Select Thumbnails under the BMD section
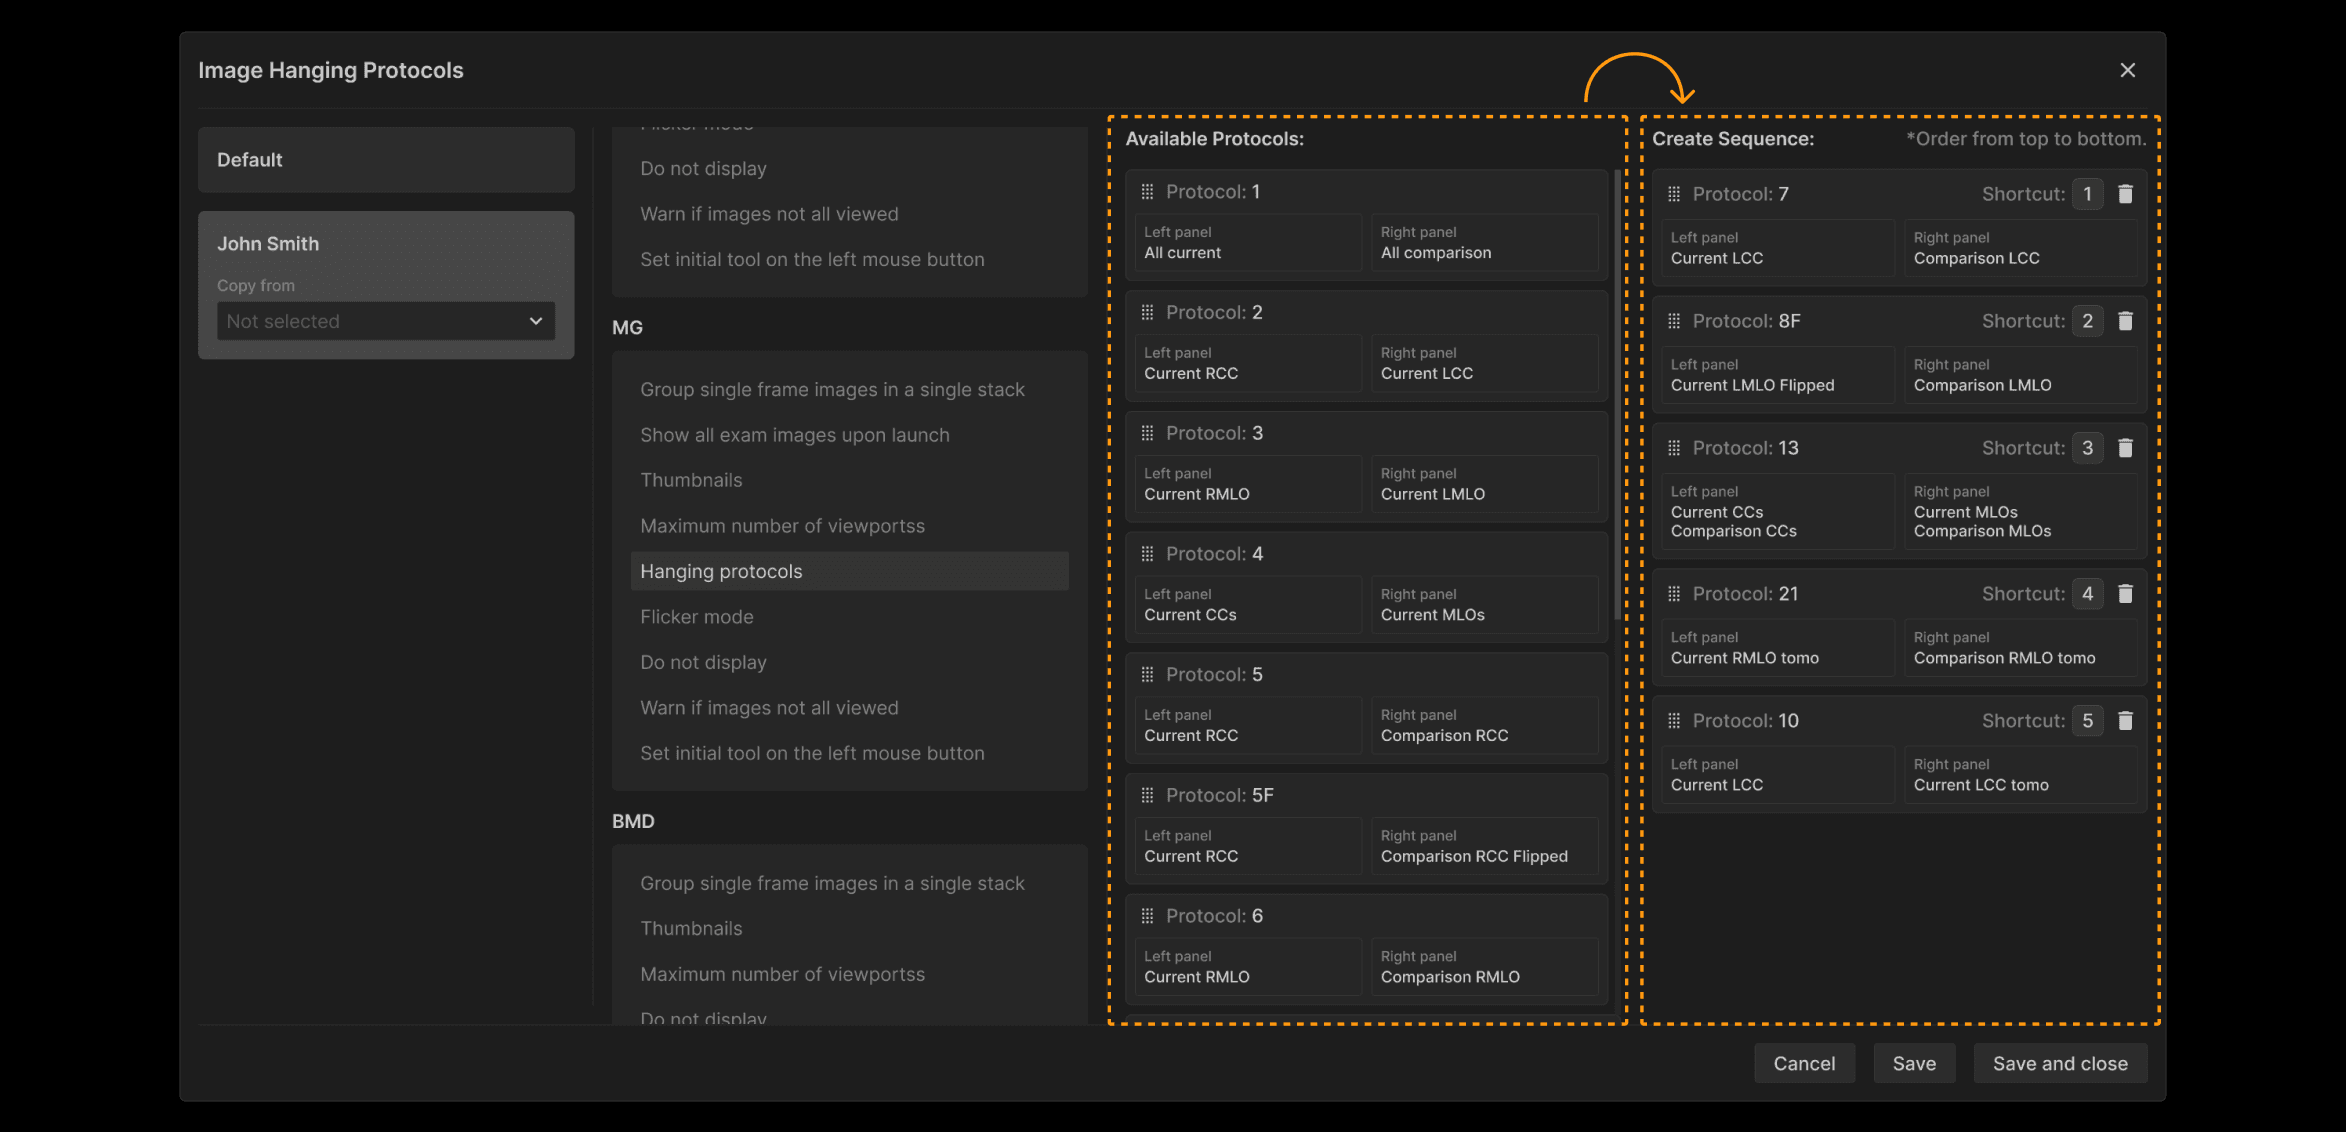 pyautogui.click(x=691, y=928)
